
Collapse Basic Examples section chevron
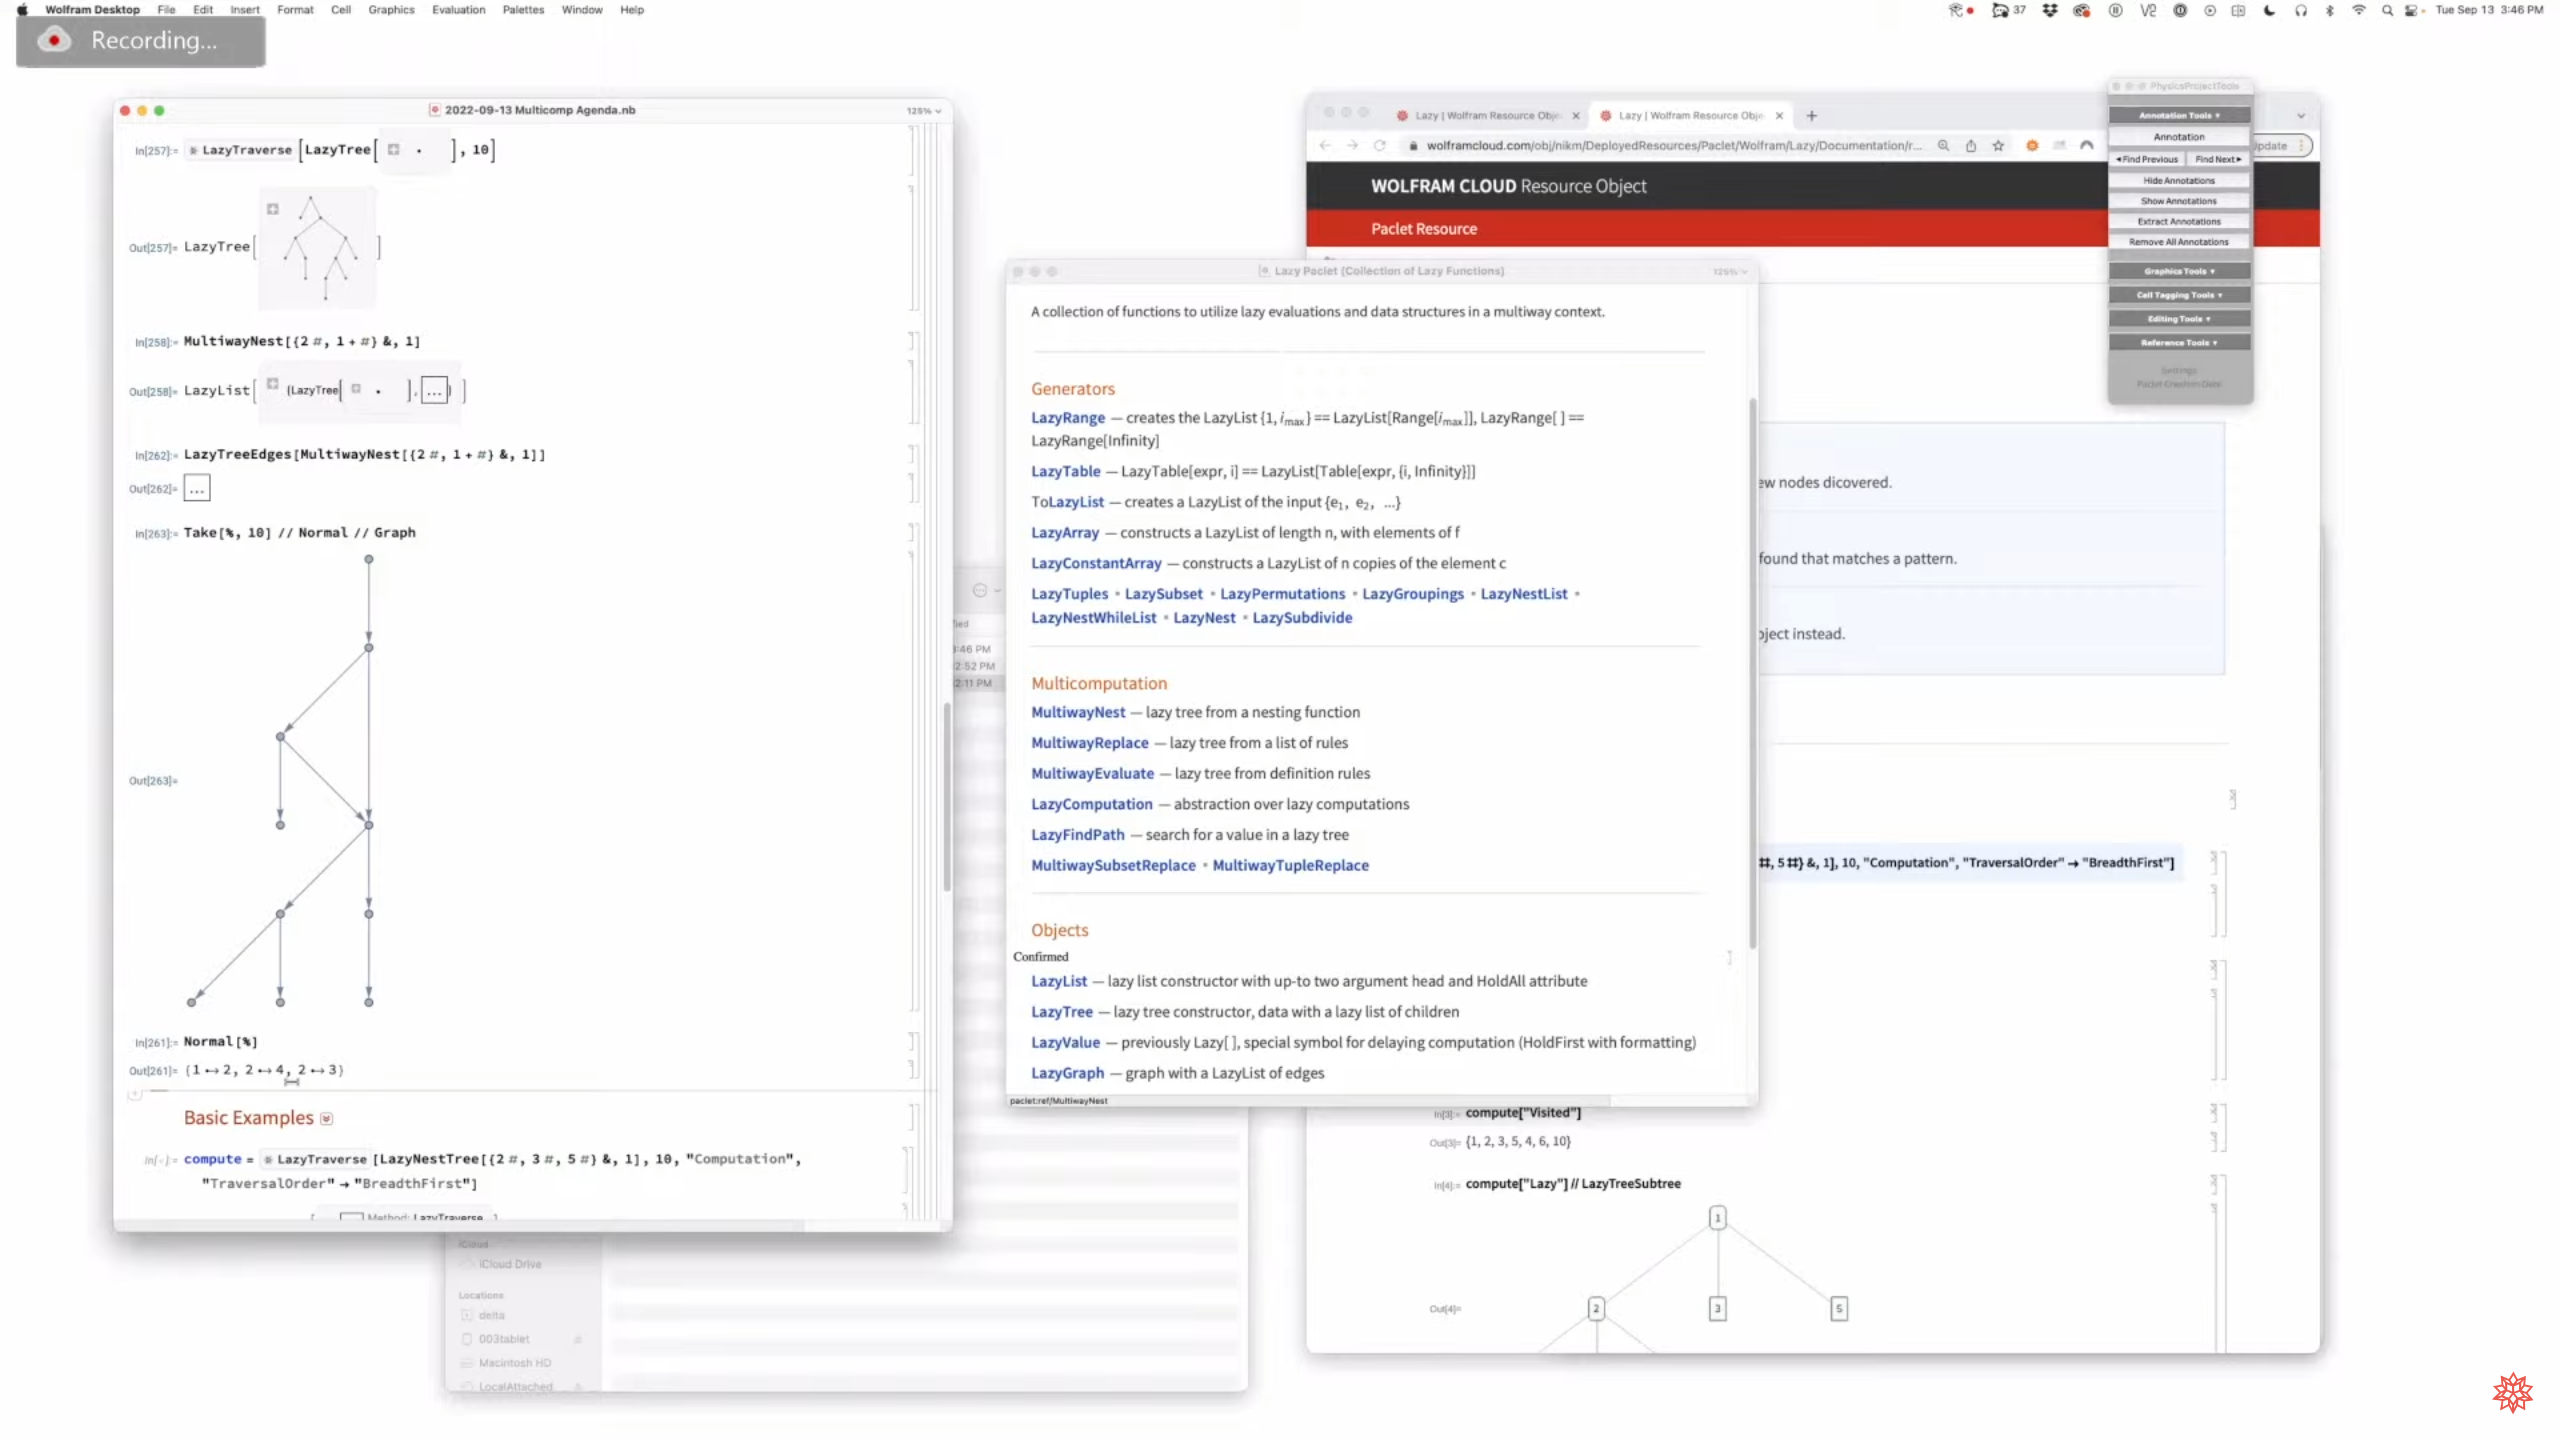click(326, 1119)
